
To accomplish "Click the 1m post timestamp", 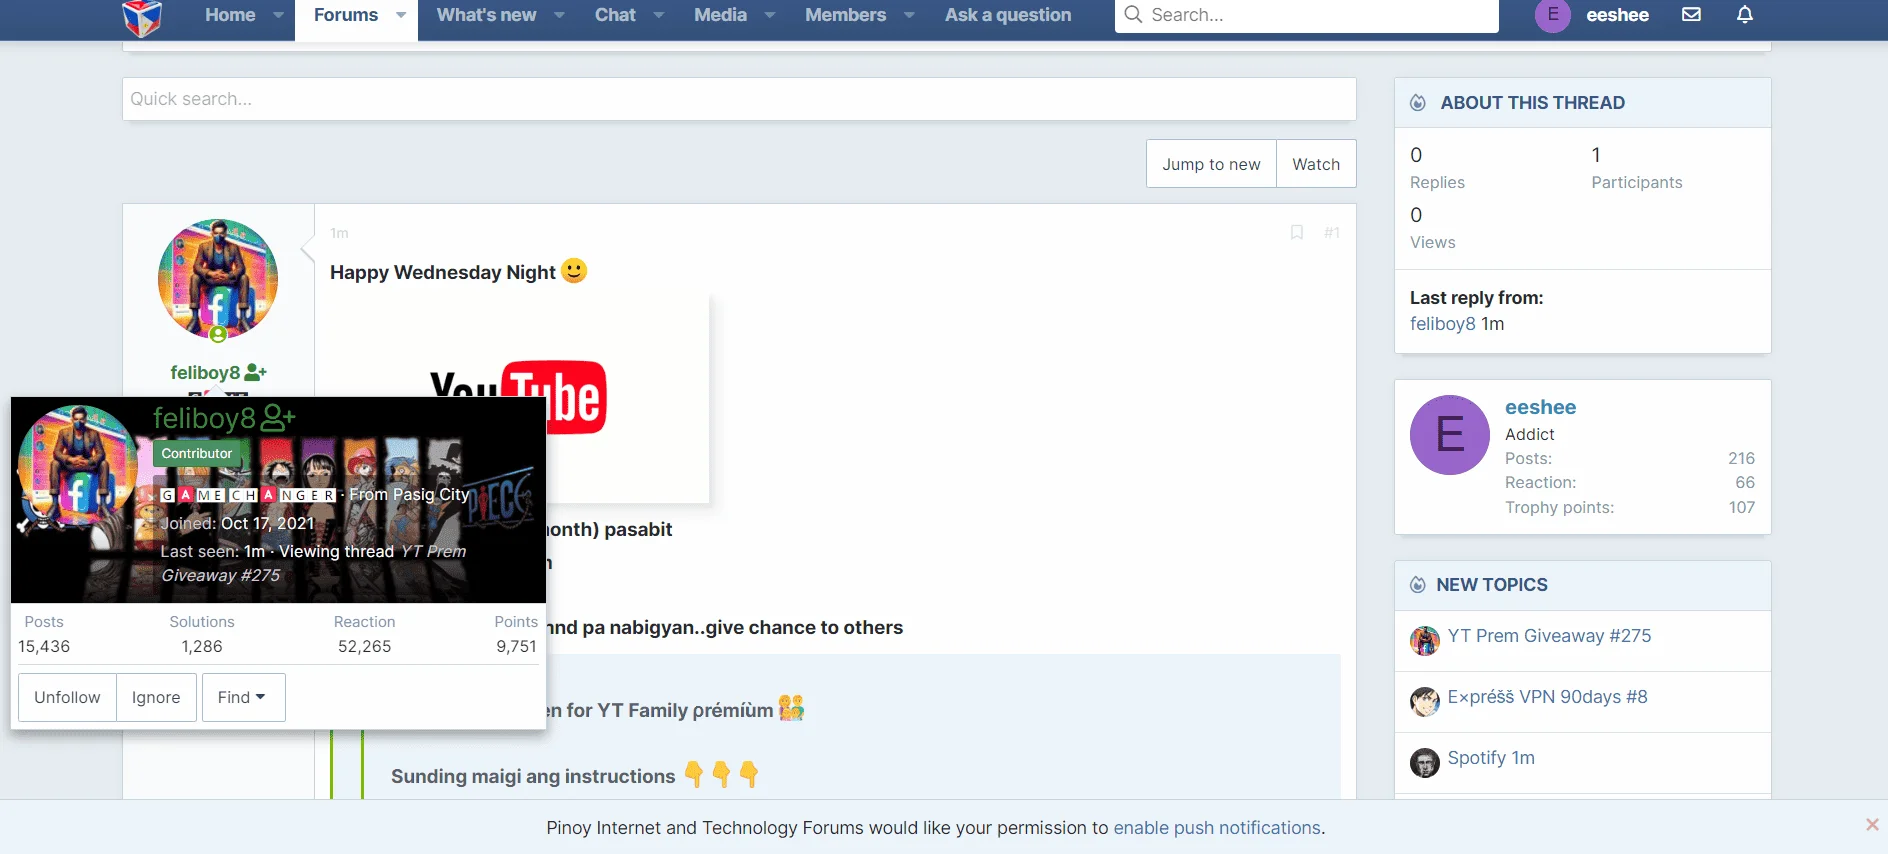I will pos(339,233).
